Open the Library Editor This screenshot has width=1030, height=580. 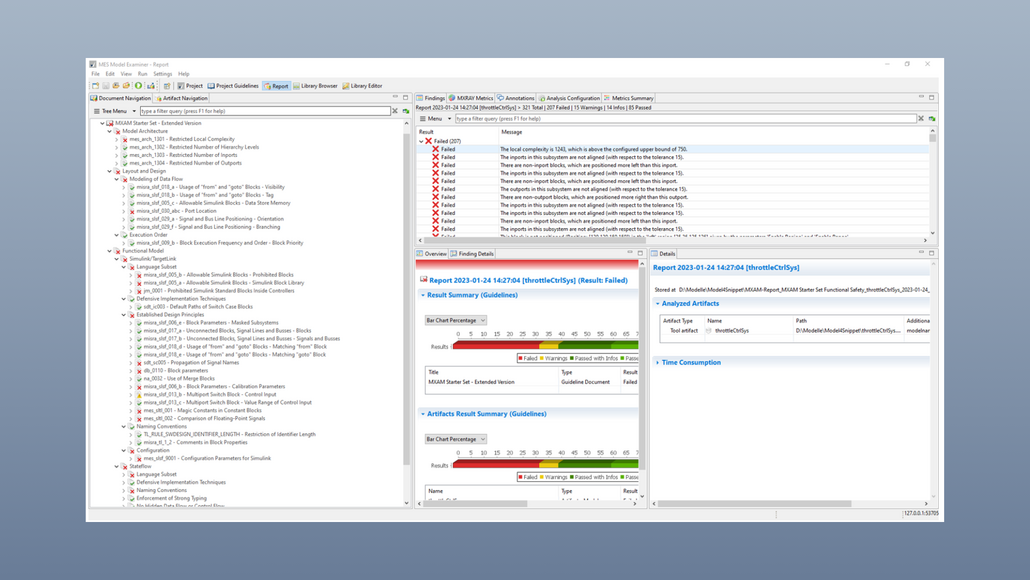[x=362, y=86]
